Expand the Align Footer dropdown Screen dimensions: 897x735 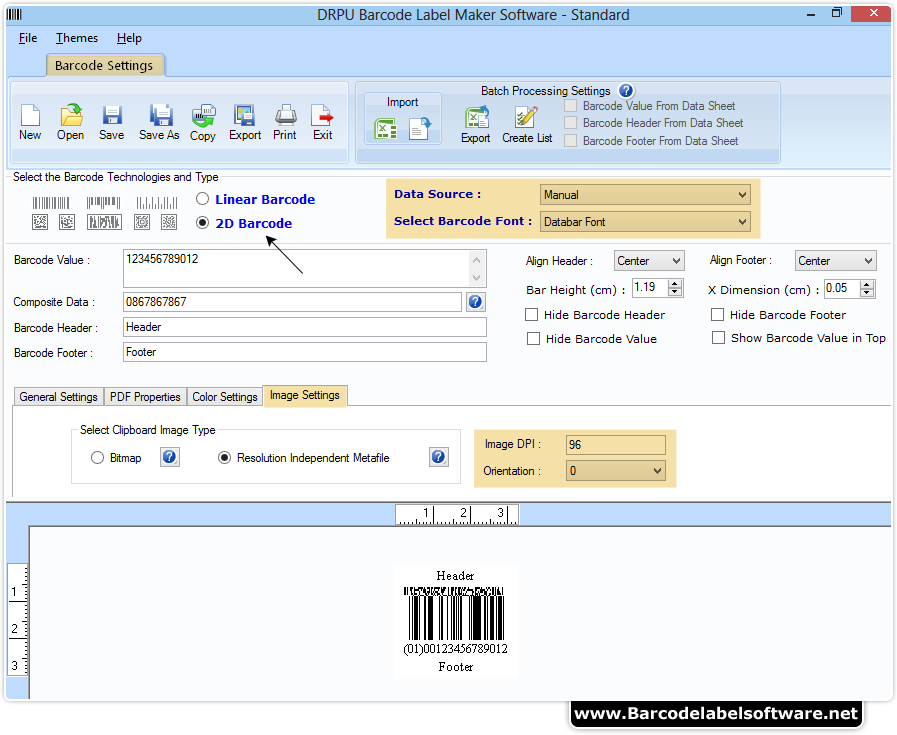tap(835, 261)
